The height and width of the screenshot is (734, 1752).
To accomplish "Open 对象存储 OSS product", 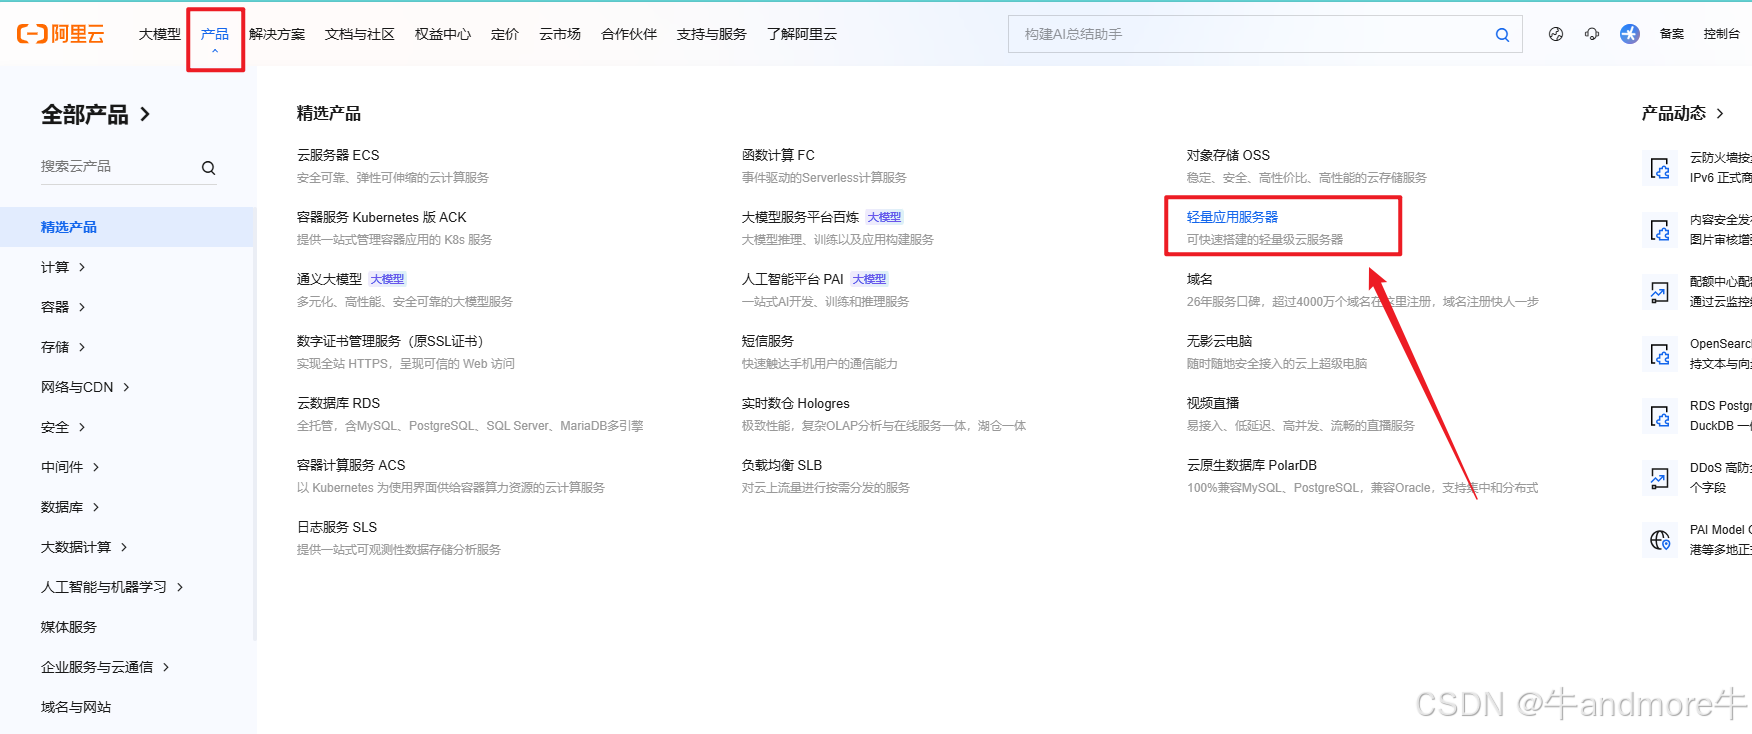I will click(x=1228, y=155).
